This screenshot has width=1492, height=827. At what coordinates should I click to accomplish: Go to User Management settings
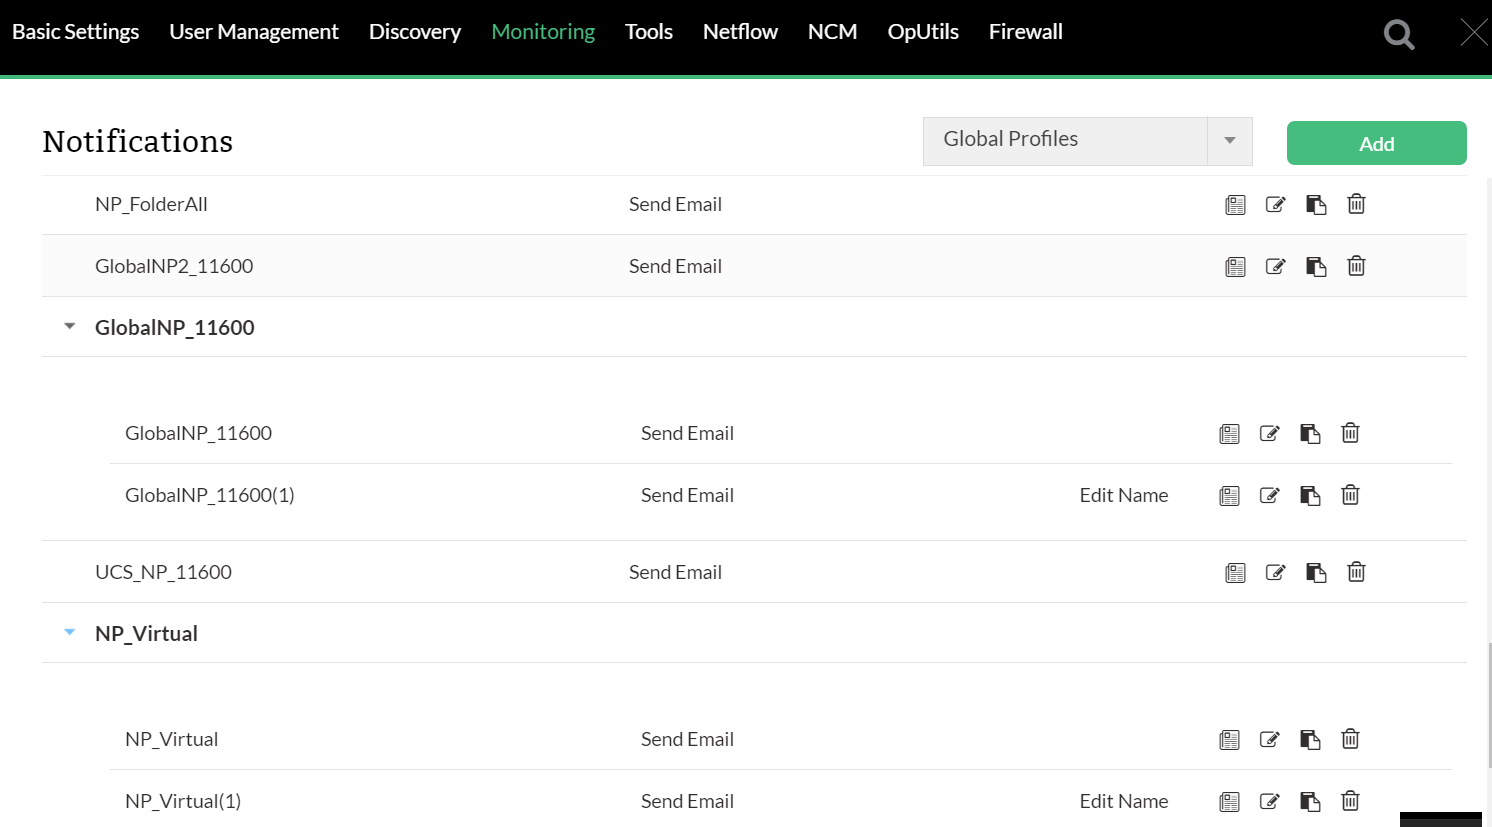(x=254, y=32)
